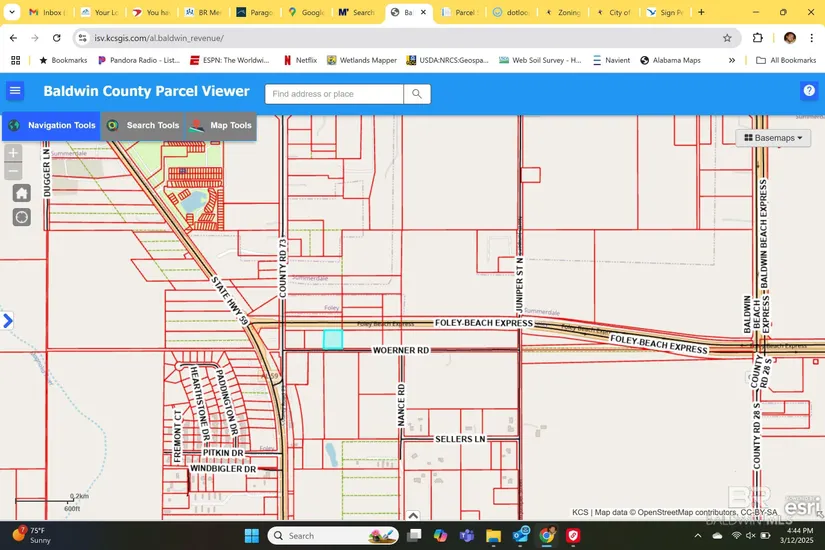The image size is (825, 550).
Task: Expand the bottom panel chevron
Action: click(413, 516)
